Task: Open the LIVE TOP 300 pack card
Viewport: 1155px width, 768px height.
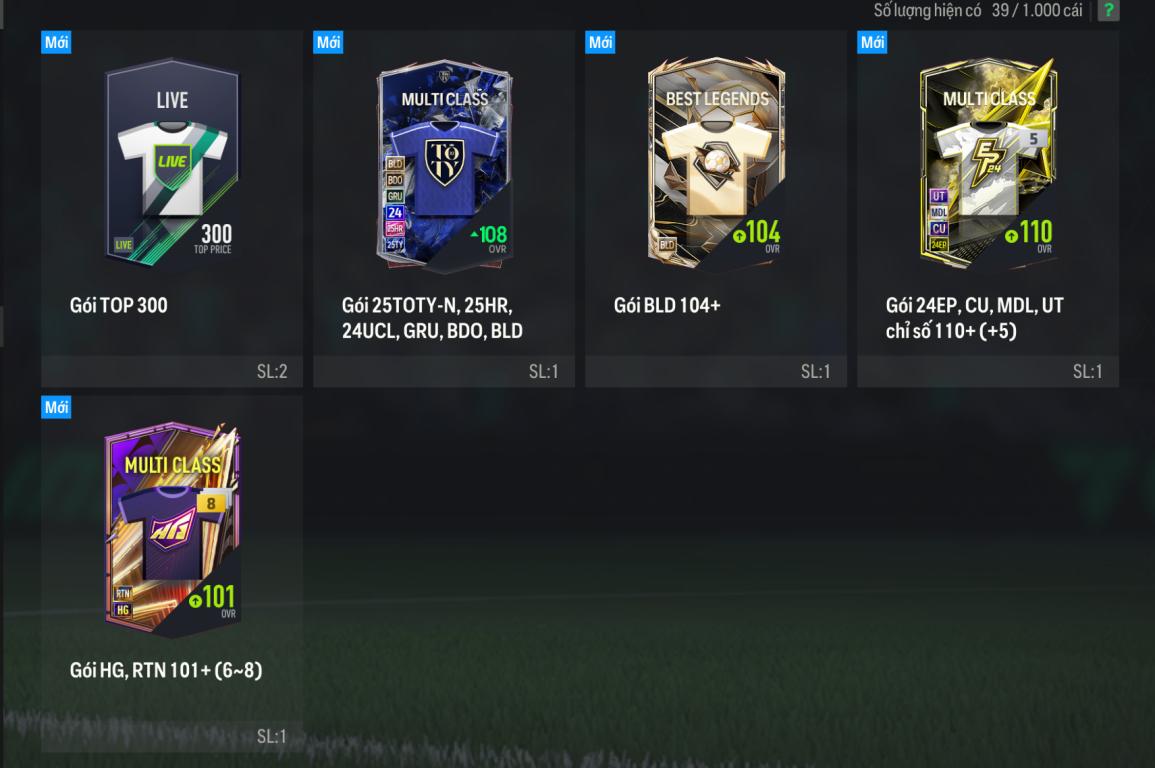Action: [x=172, y=162]
